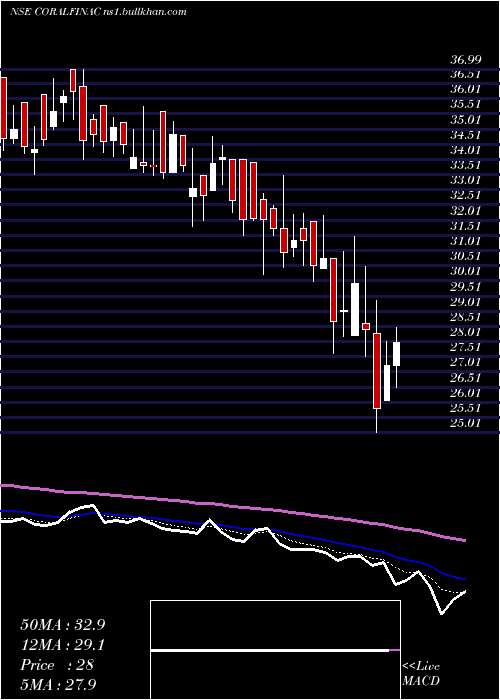Click the 35.51 price level label
Screen dimensions: 500x700
(x=464, y=104)
